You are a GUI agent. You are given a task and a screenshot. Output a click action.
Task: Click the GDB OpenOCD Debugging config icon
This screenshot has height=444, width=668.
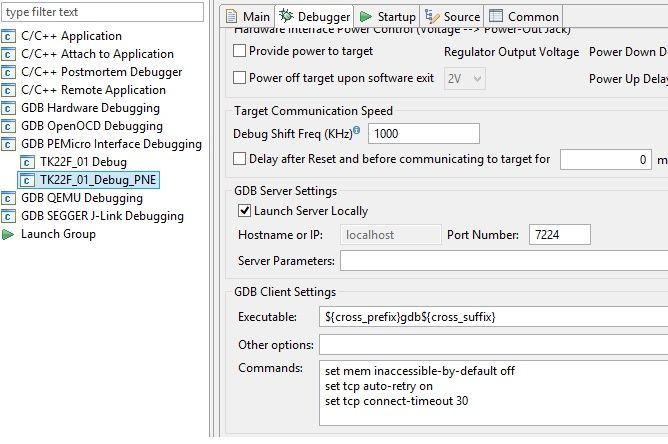[9, 126]
